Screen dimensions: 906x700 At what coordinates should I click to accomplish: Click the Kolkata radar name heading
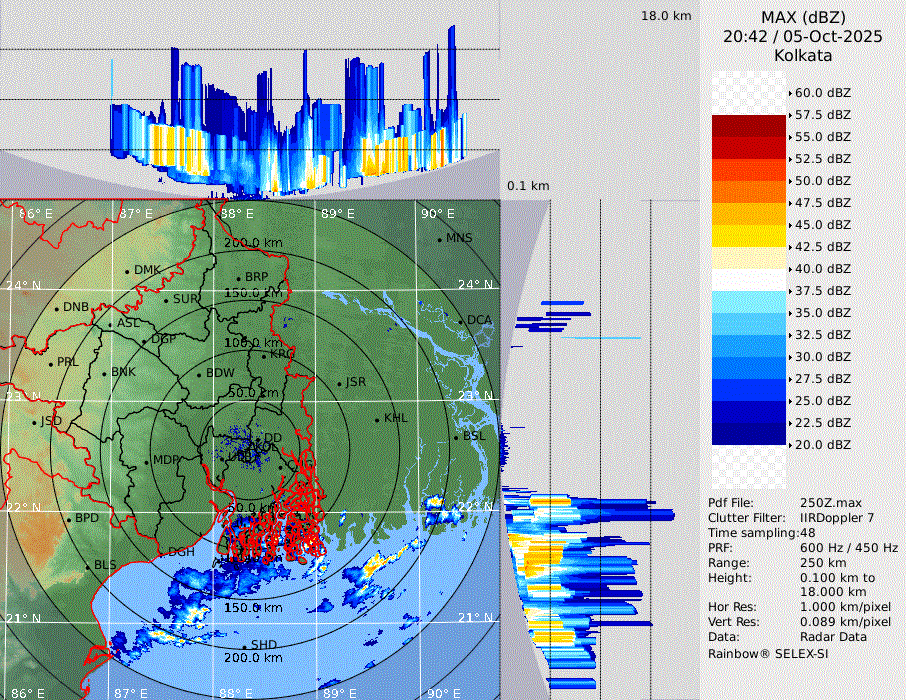point(803,56)
